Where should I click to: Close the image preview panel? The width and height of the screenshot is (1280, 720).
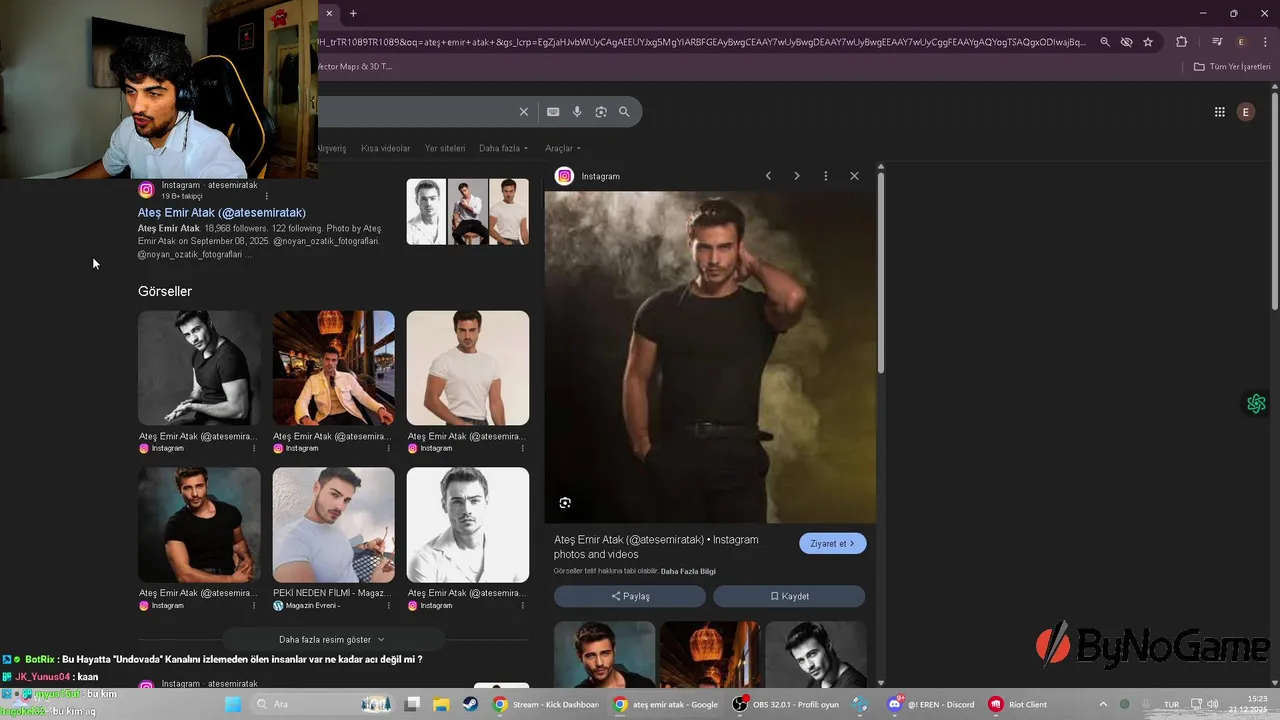pos(854,176)
